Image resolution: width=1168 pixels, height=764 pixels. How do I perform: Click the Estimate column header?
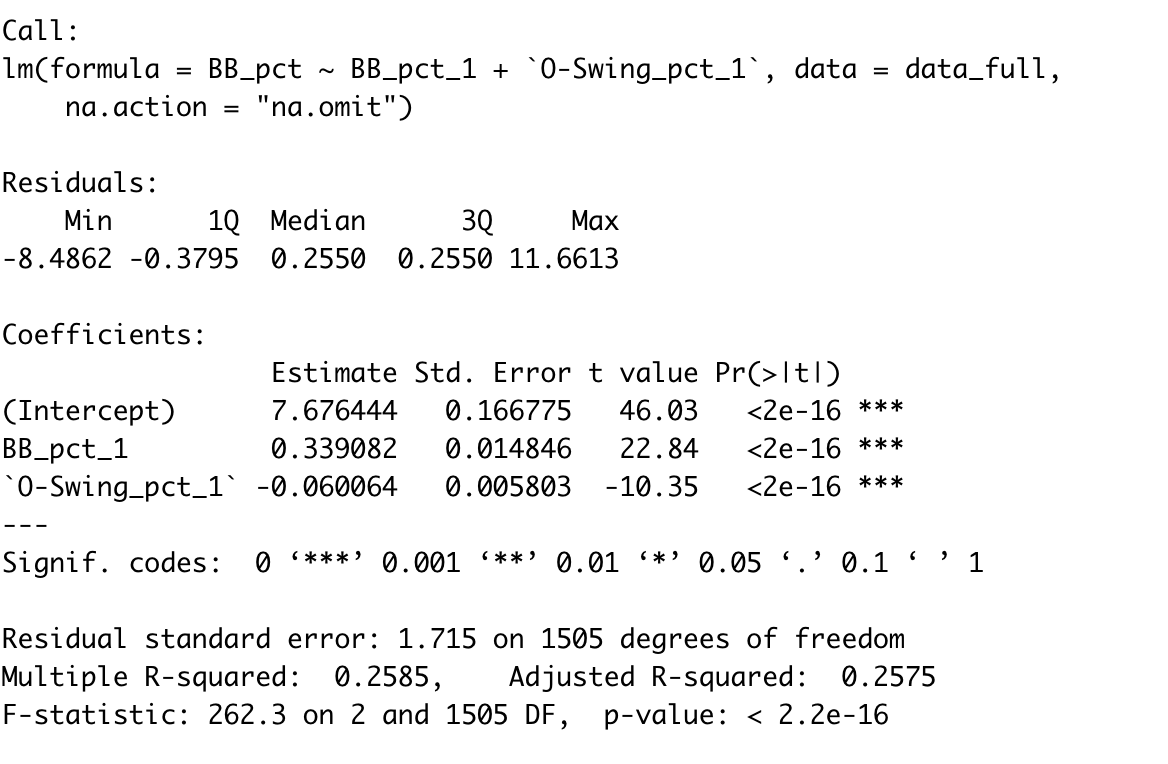click(x=334, y=373)
